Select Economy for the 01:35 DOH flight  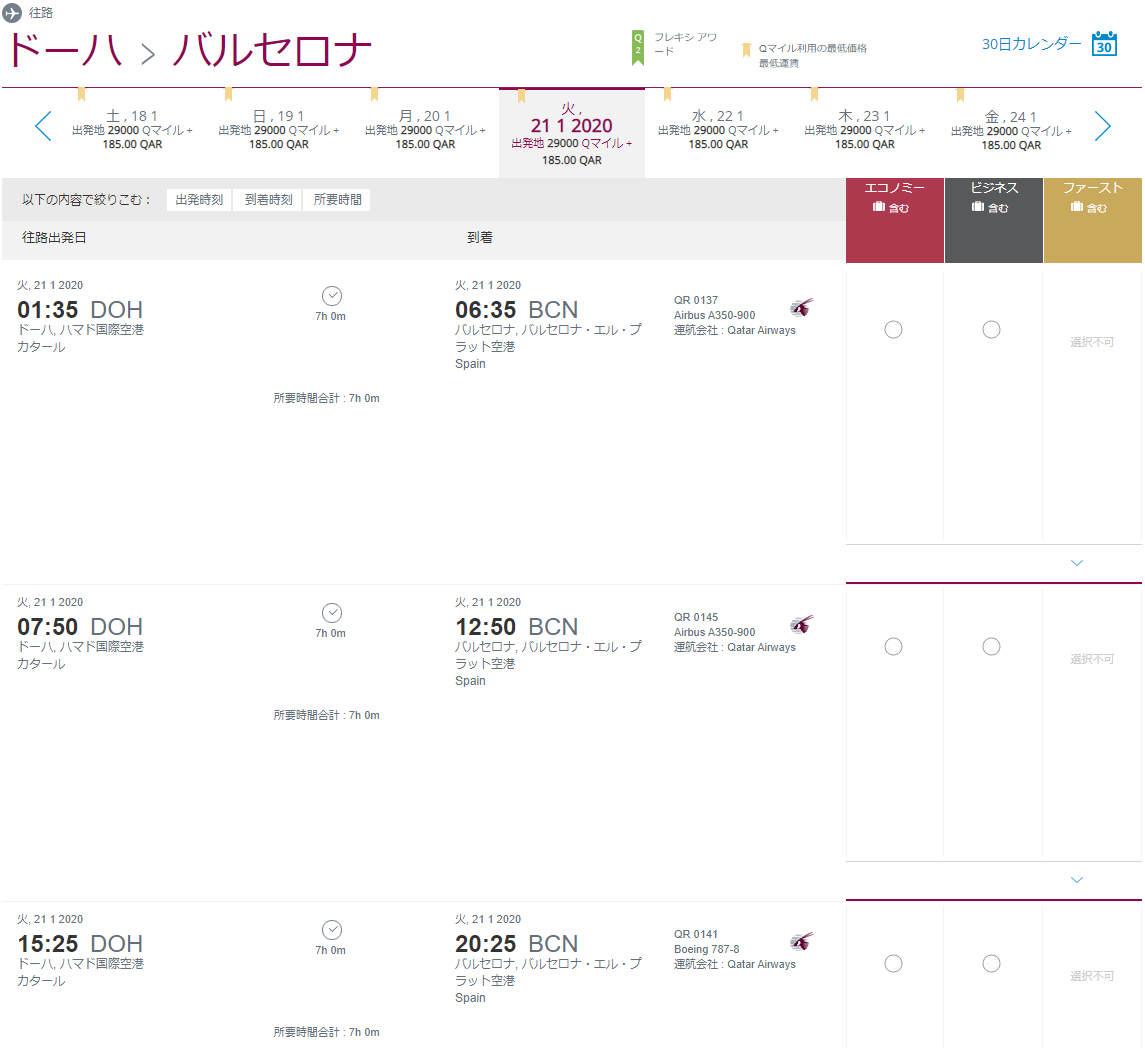point(894,330)
